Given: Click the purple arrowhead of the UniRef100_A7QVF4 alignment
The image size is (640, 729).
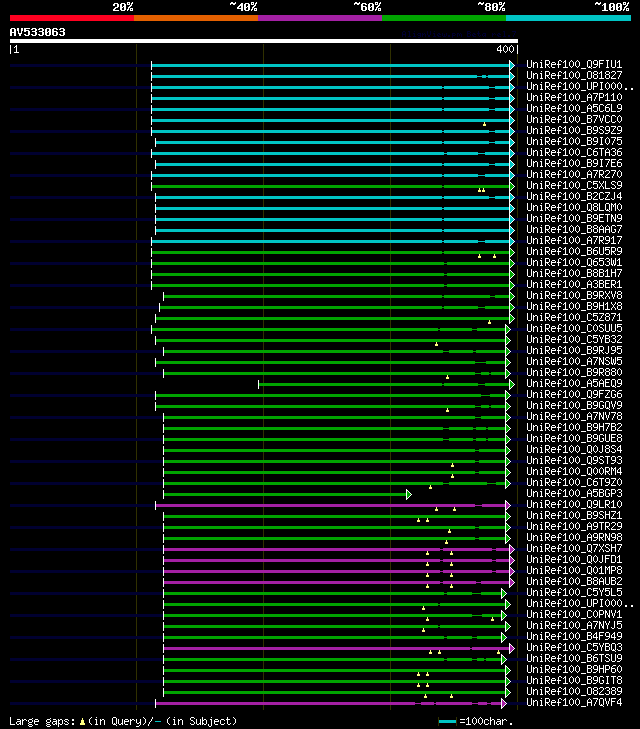Looking at the screenshot, I should (504, 703).
